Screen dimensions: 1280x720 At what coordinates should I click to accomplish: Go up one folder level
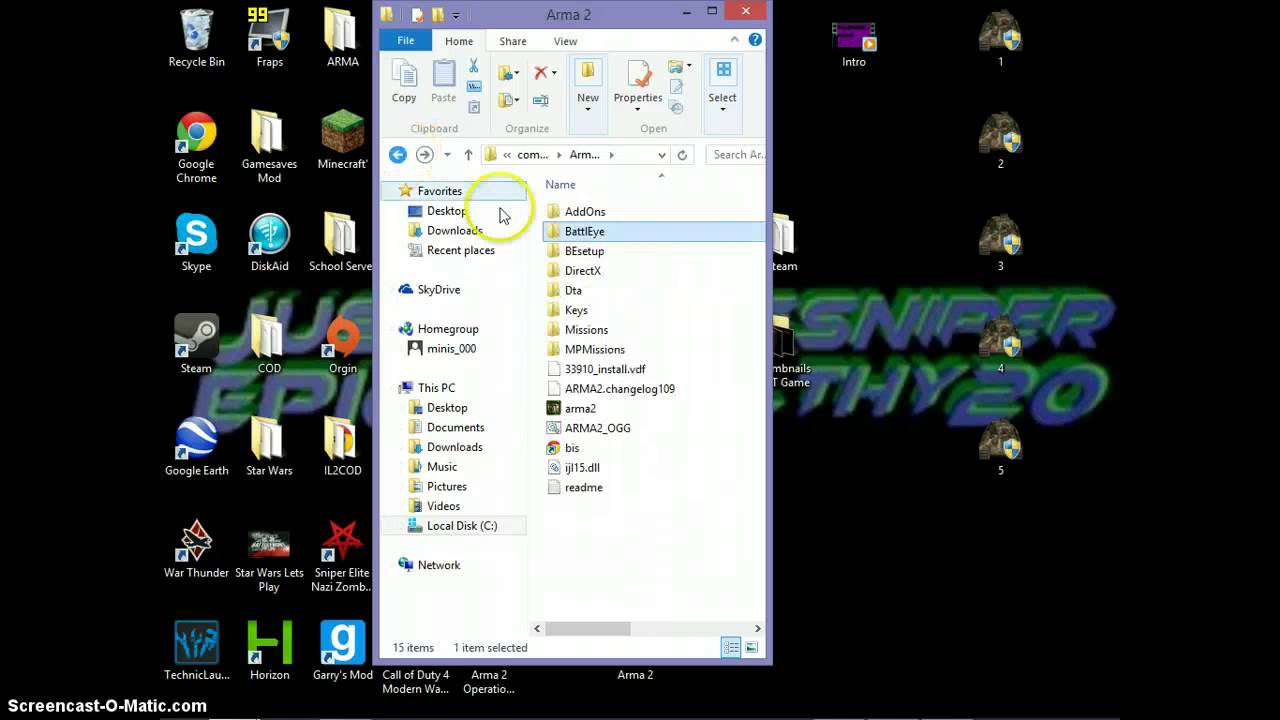tap(468, 155)
